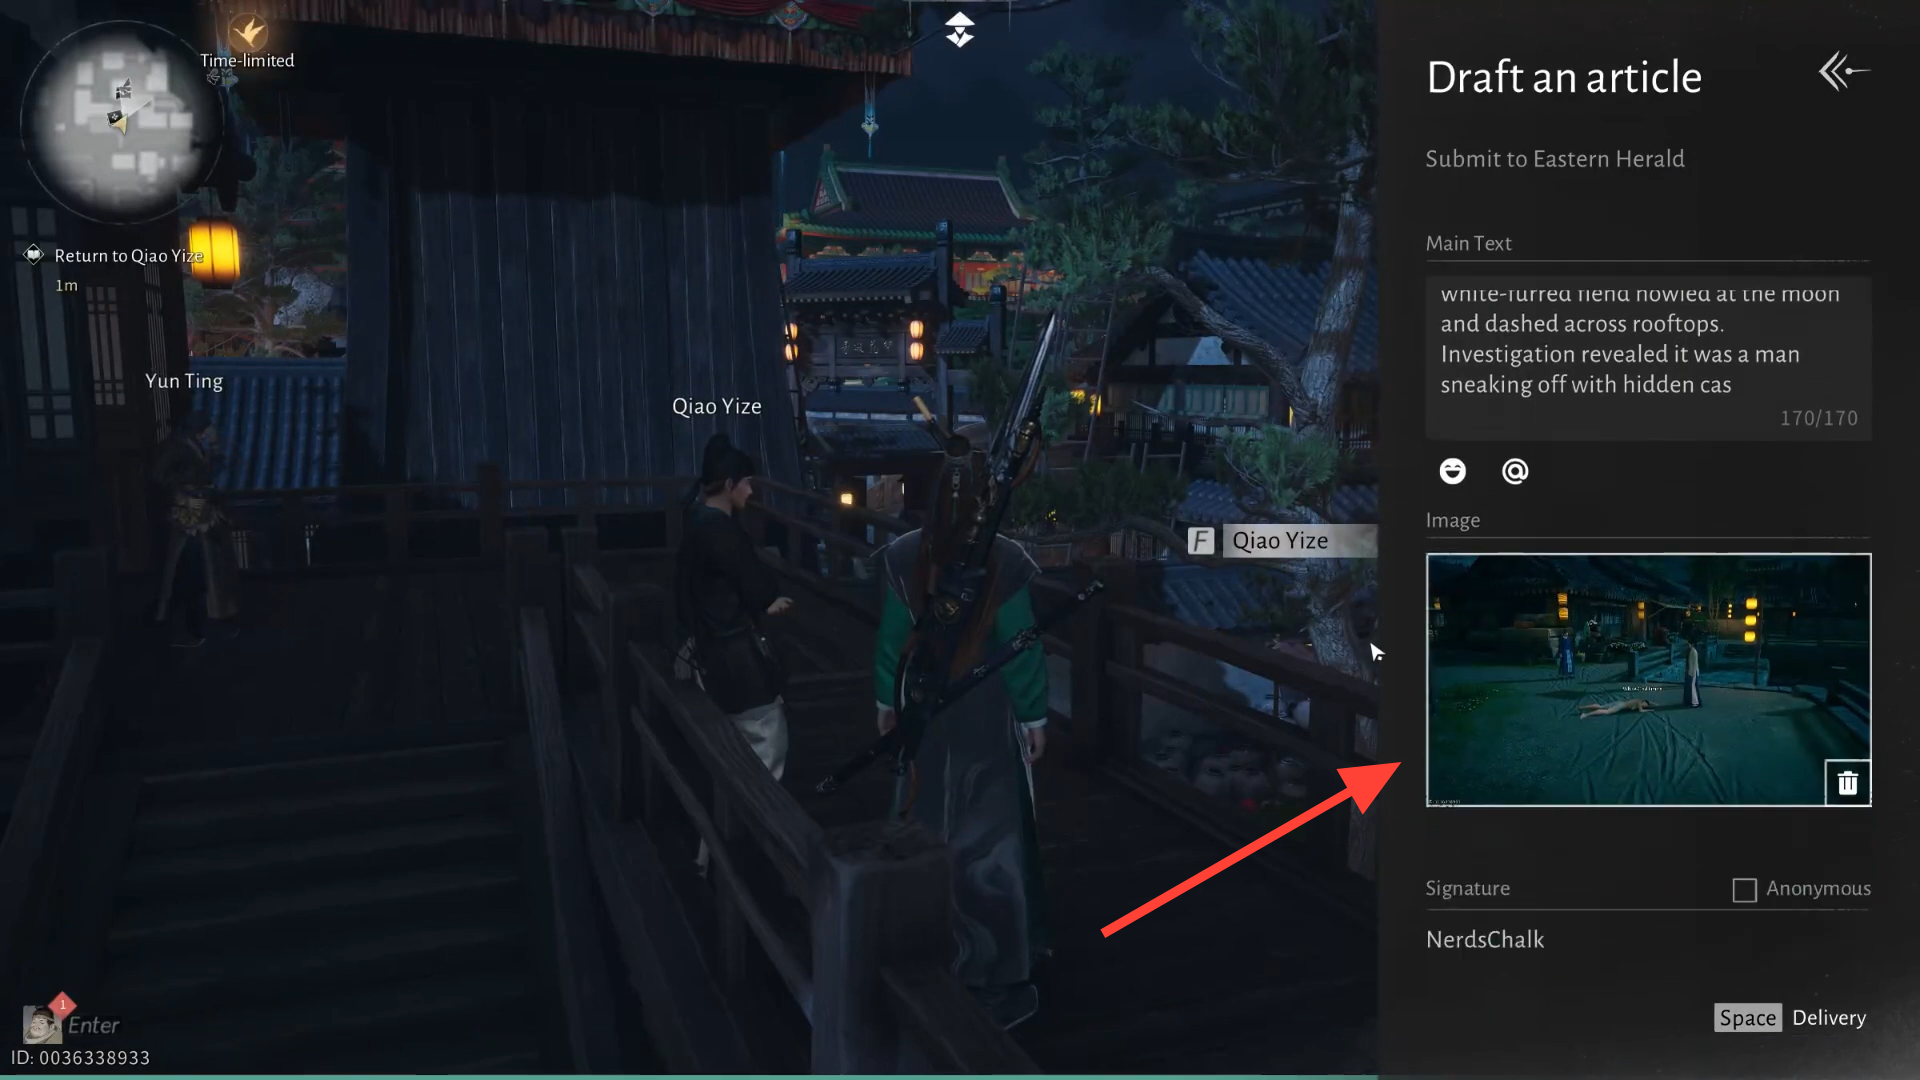Click the Space key hint

click(1747, 1018)
